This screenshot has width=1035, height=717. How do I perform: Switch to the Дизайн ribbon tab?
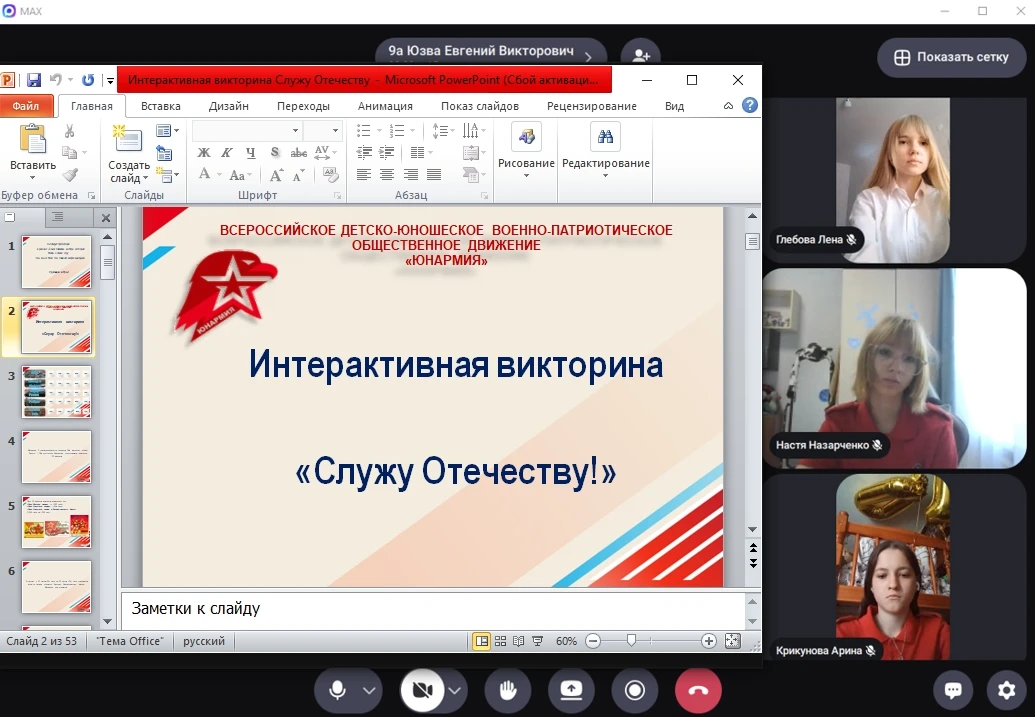228,106
